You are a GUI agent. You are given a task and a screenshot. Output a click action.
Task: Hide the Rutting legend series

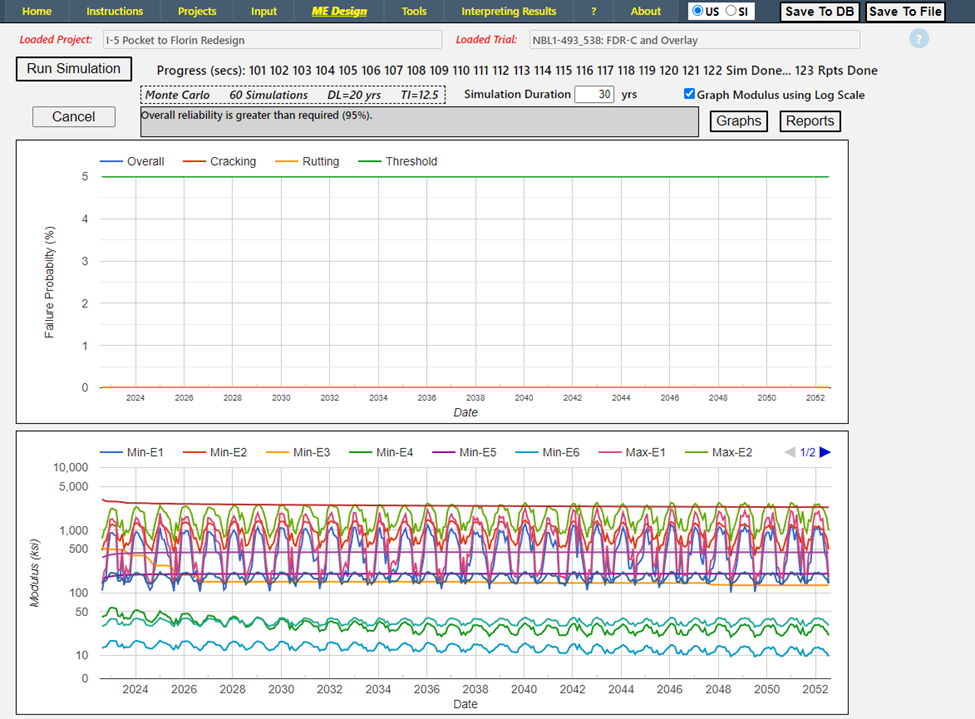(x=320, y=161)
